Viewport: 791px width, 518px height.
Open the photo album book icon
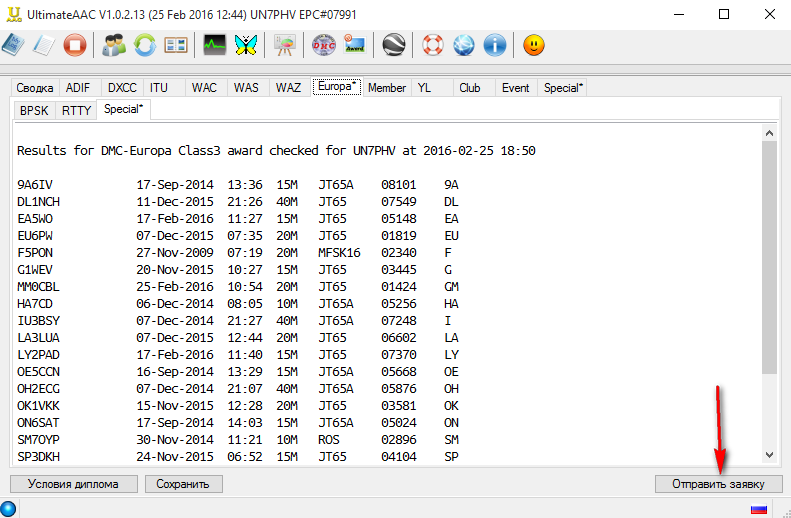tap(176, 45)
